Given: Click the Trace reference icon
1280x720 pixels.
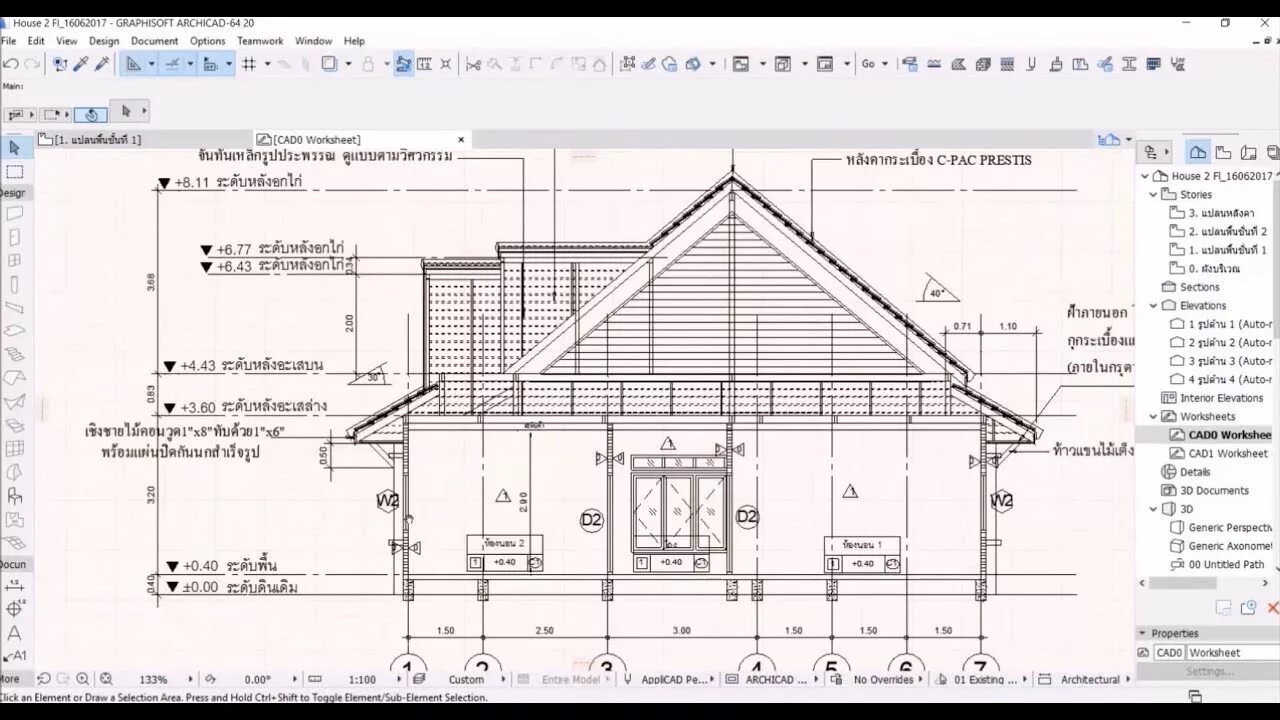Looking at the screenshot, I should coord(330,64).
